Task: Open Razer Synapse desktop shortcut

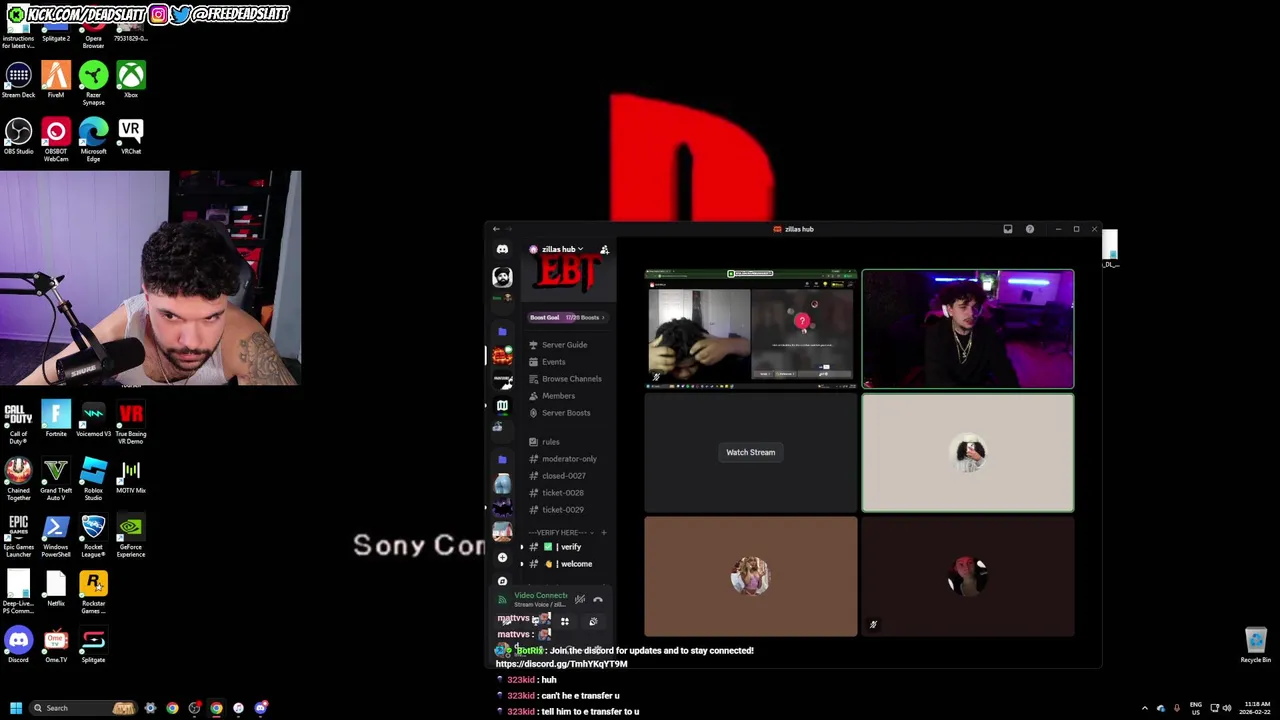Action: pos(93,83)
